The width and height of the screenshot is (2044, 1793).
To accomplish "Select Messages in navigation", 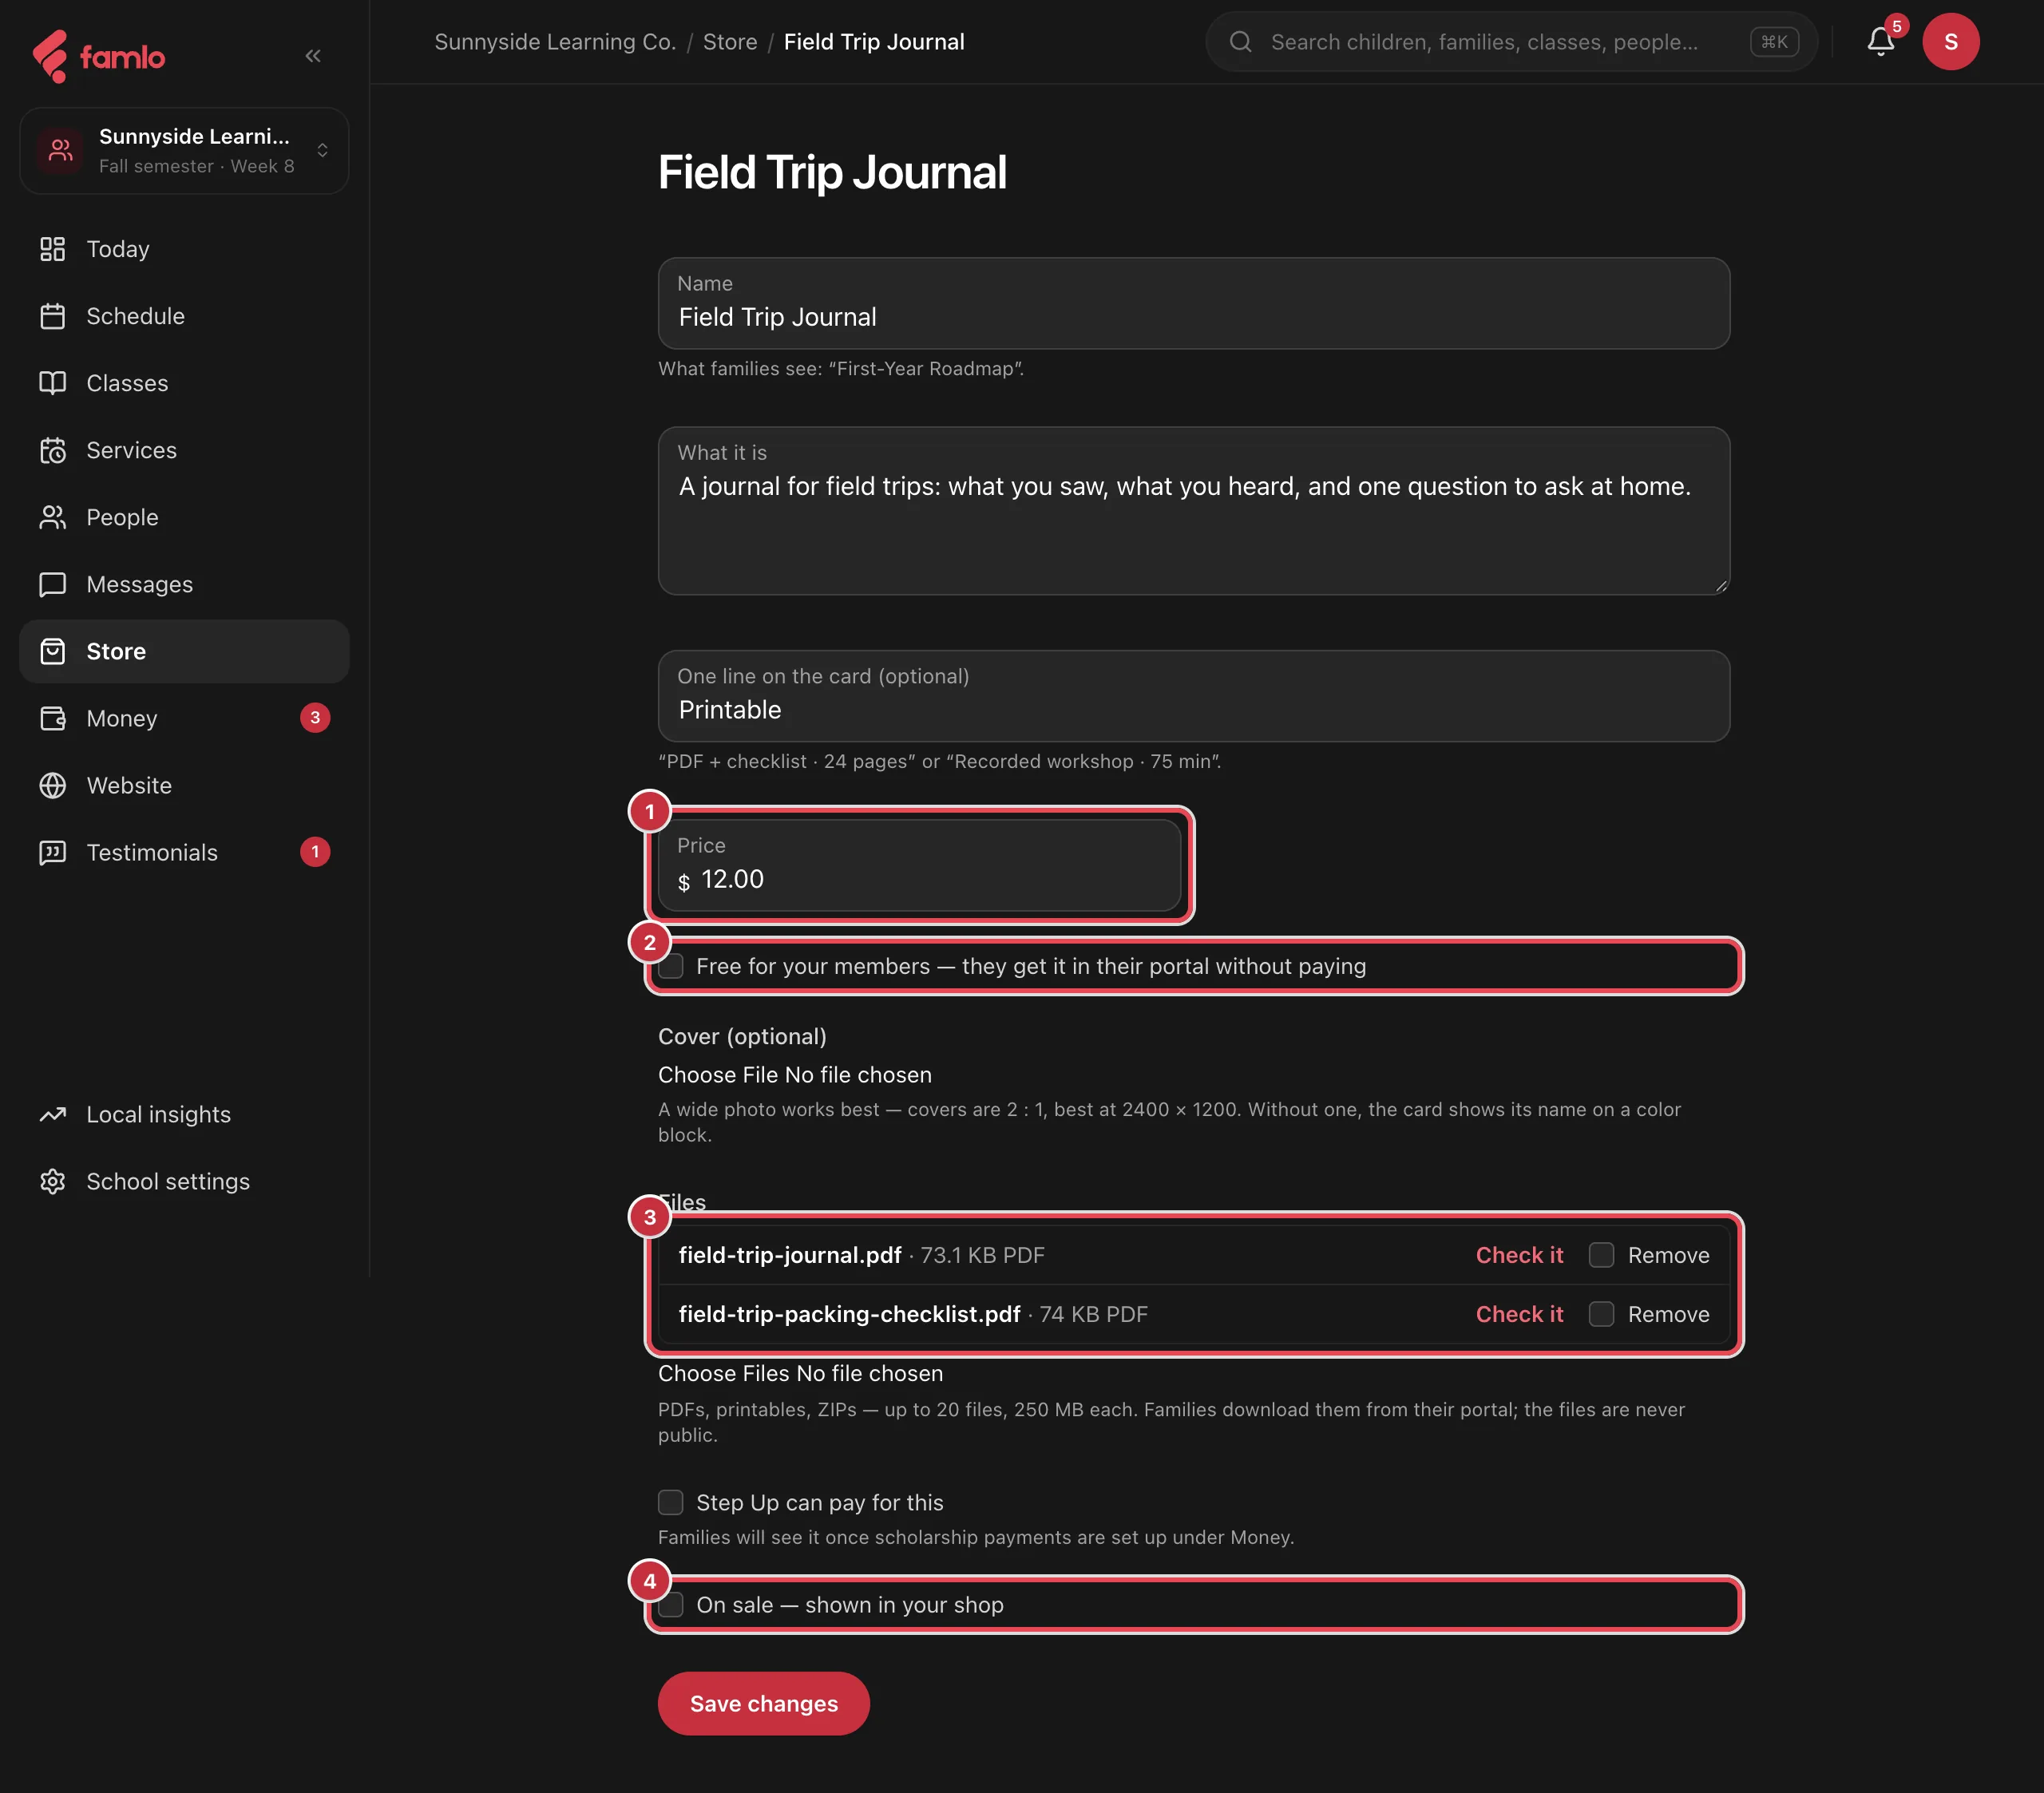I will pos(184,584).
